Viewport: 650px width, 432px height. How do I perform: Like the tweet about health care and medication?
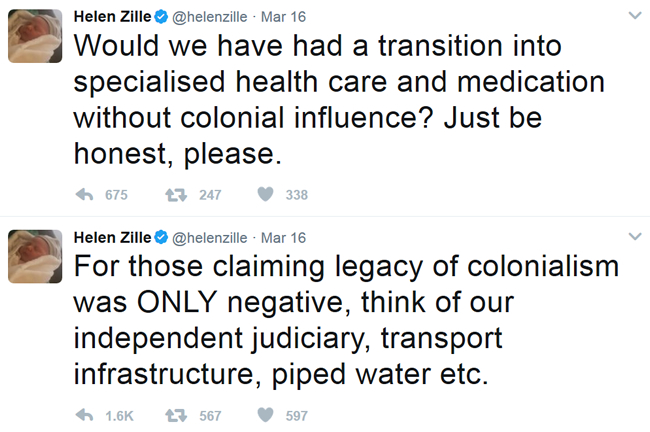pyautogui.click(x=265, y=194)
